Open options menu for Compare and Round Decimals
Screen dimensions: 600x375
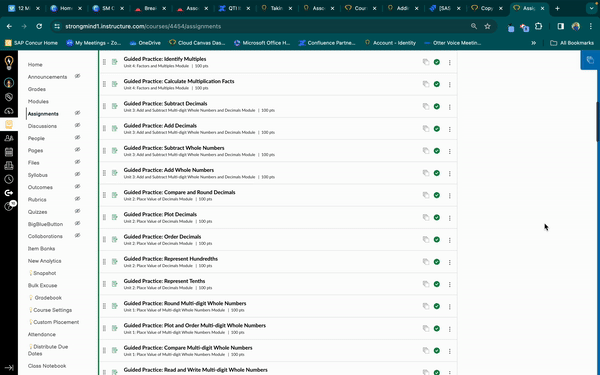tap(450, 196)
